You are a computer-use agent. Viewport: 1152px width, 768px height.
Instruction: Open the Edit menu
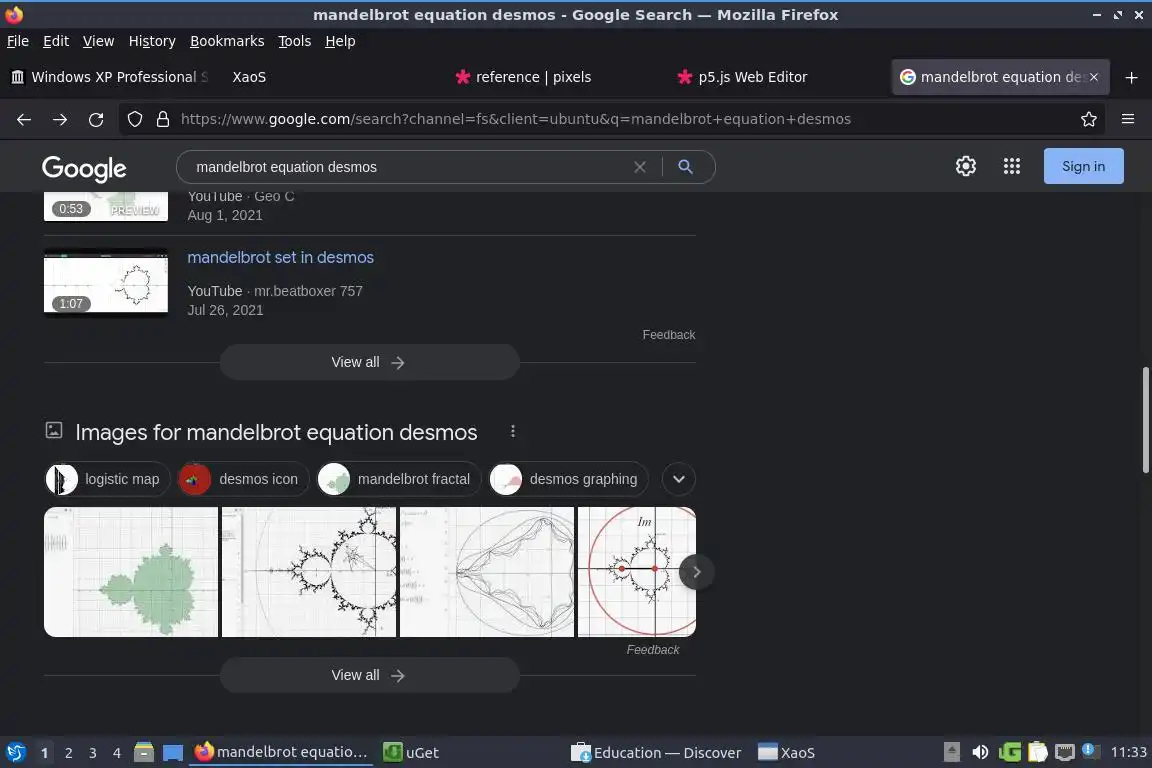tap(56, 41)
